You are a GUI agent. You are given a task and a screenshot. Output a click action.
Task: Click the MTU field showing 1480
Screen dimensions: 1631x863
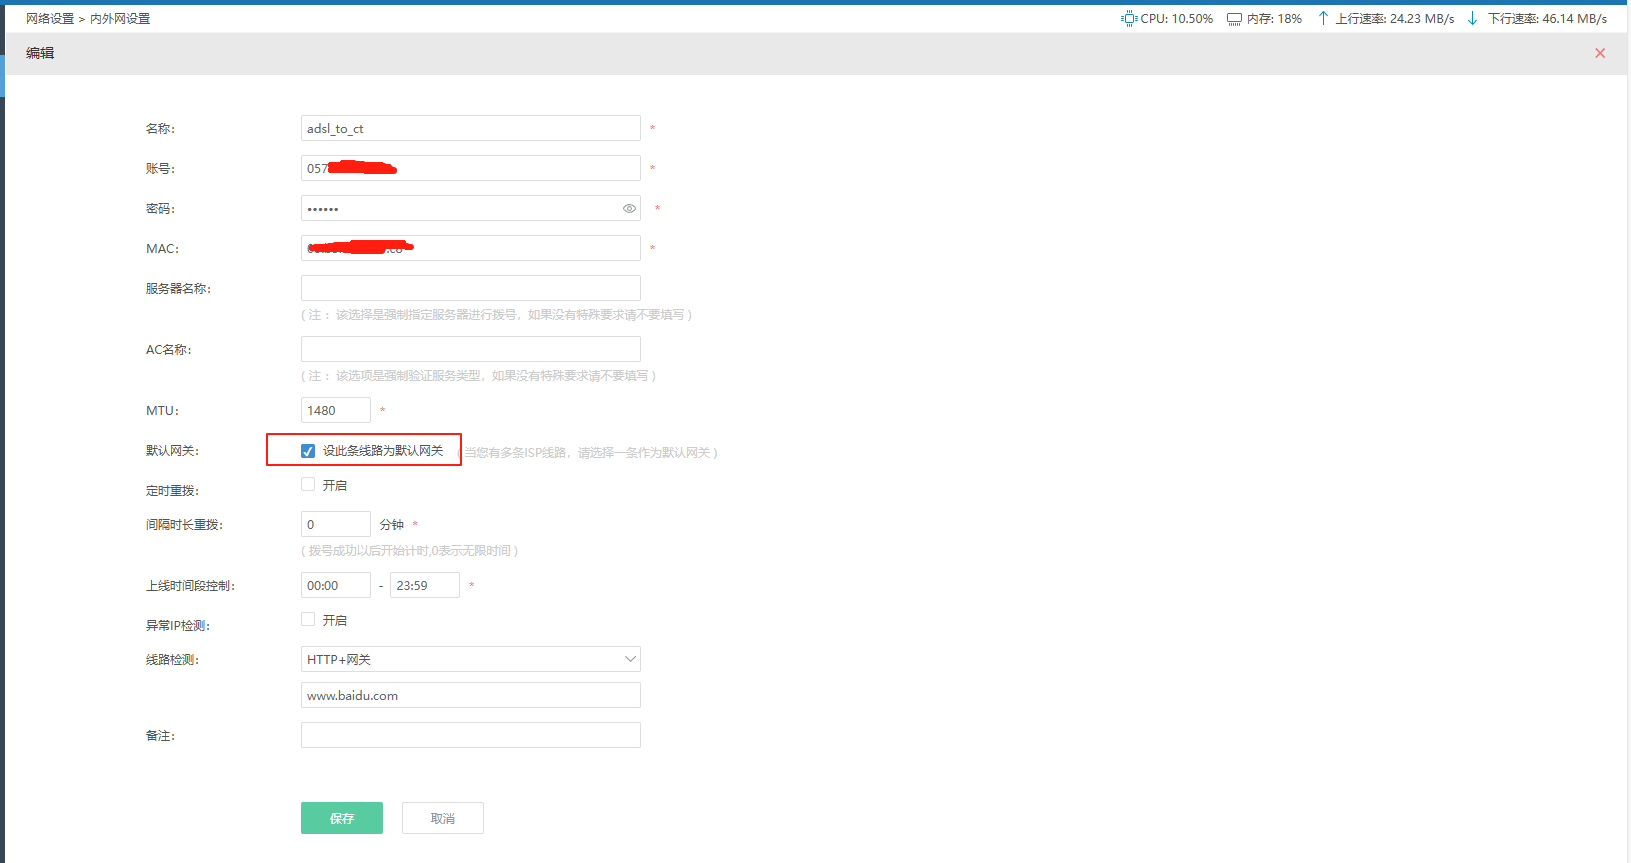click(335, 410)
